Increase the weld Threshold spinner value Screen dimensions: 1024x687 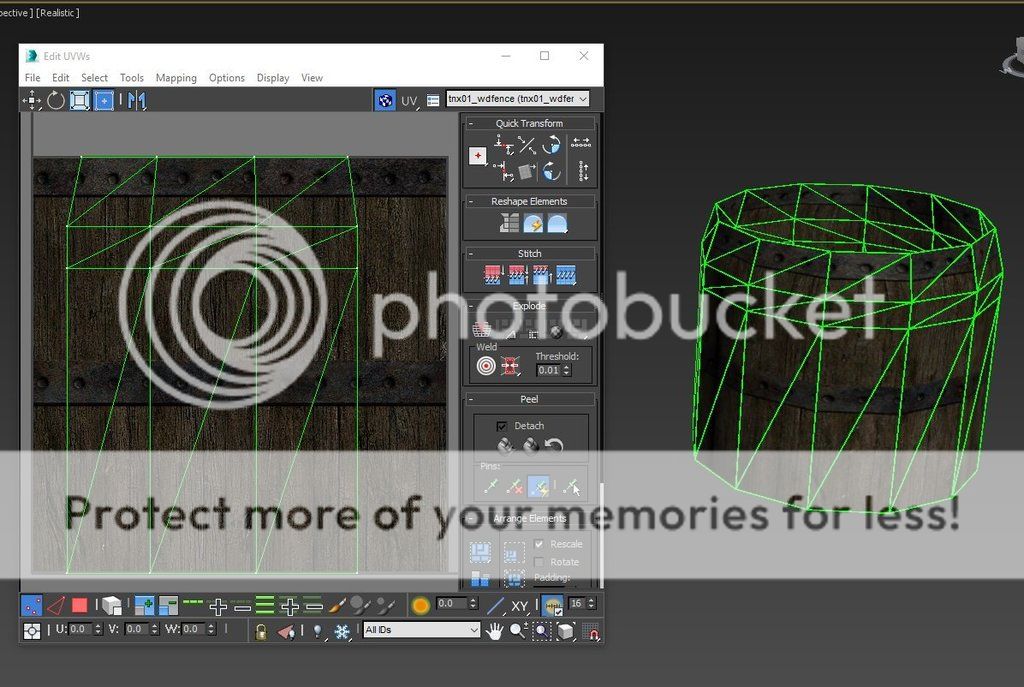click(x=567, y=366)
